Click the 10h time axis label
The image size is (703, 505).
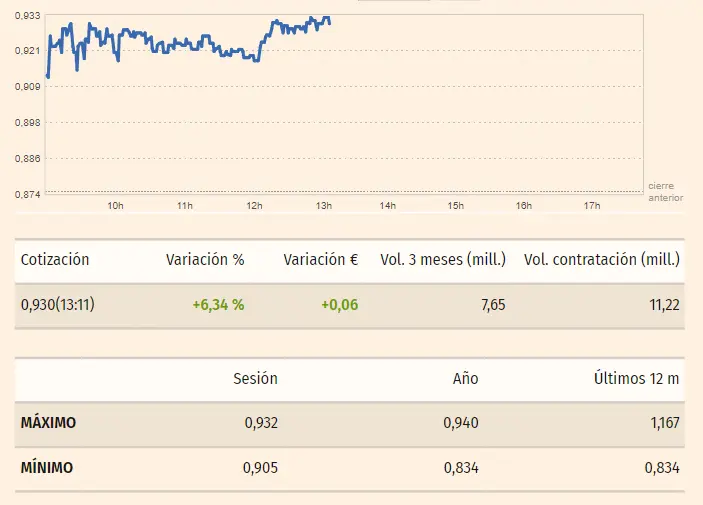[x=115, y=207]
